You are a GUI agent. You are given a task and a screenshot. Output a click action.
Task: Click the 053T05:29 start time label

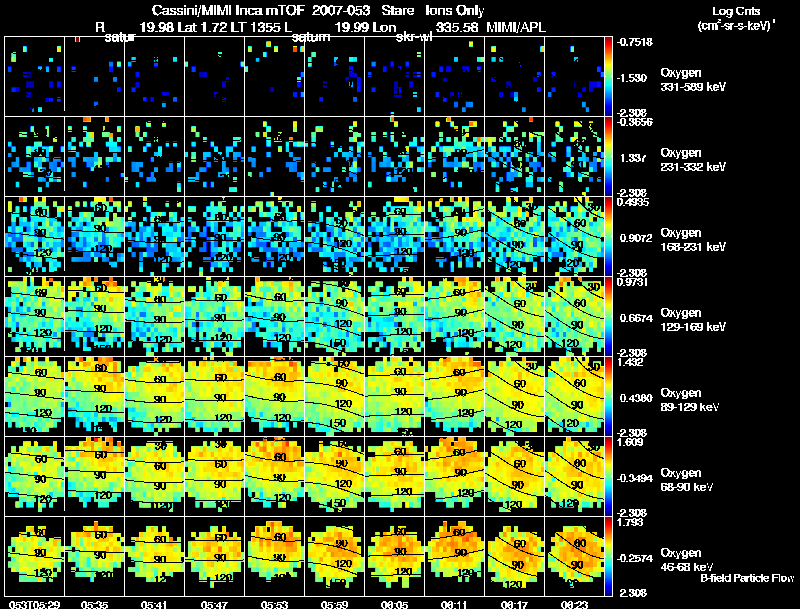point(34,604)
